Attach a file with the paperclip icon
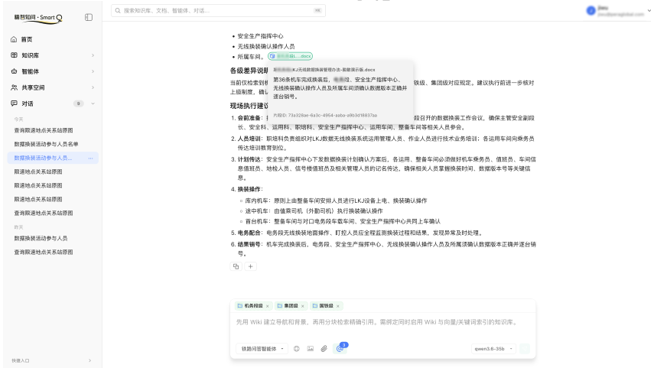This screenshot has width=651, height=372. tap(324, 349)
